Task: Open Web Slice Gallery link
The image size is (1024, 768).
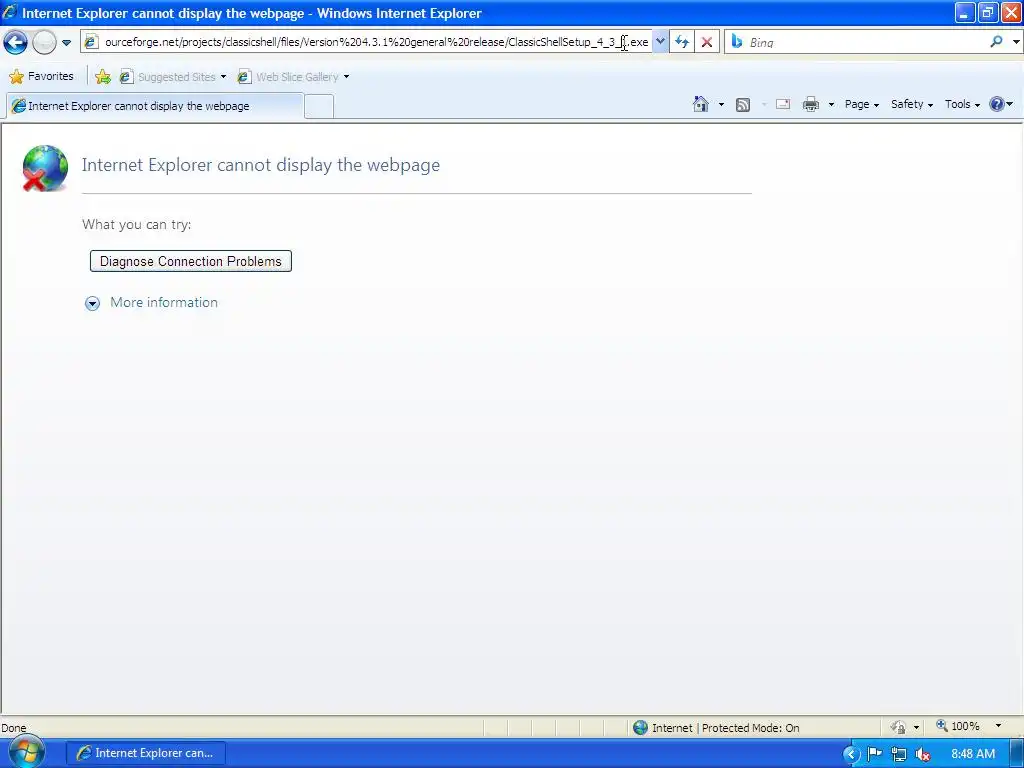Action: click(288, 77)
